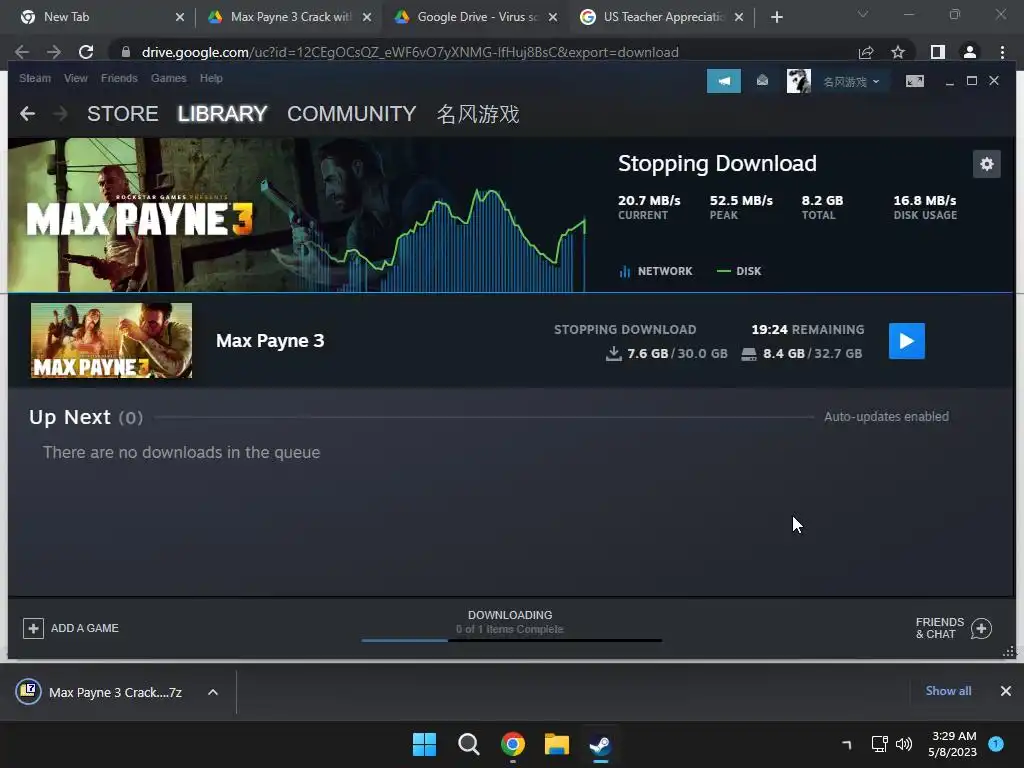Go to the COMMUNITY section
The height and width of the screenshot is (768, 1024).
pos(351,114)
